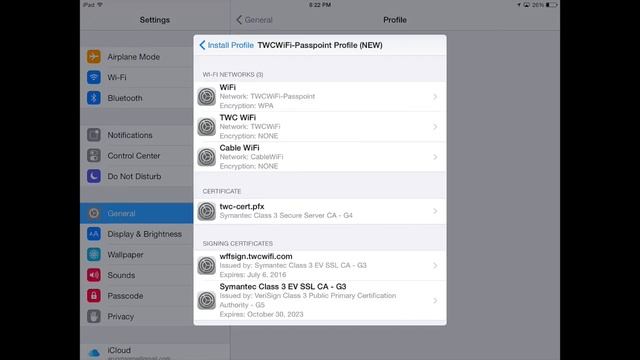Open Display & Brightness settings
Viewport: 640px width, 360px height.
[136, 234]
